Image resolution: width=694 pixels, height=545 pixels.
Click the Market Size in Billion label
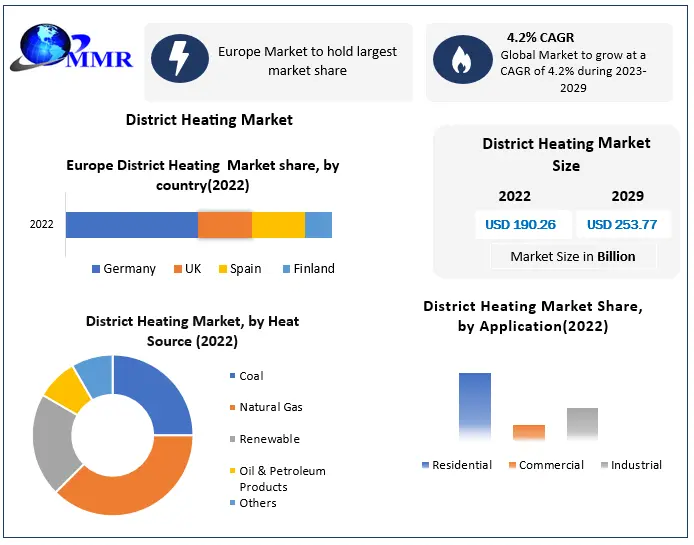572,257
